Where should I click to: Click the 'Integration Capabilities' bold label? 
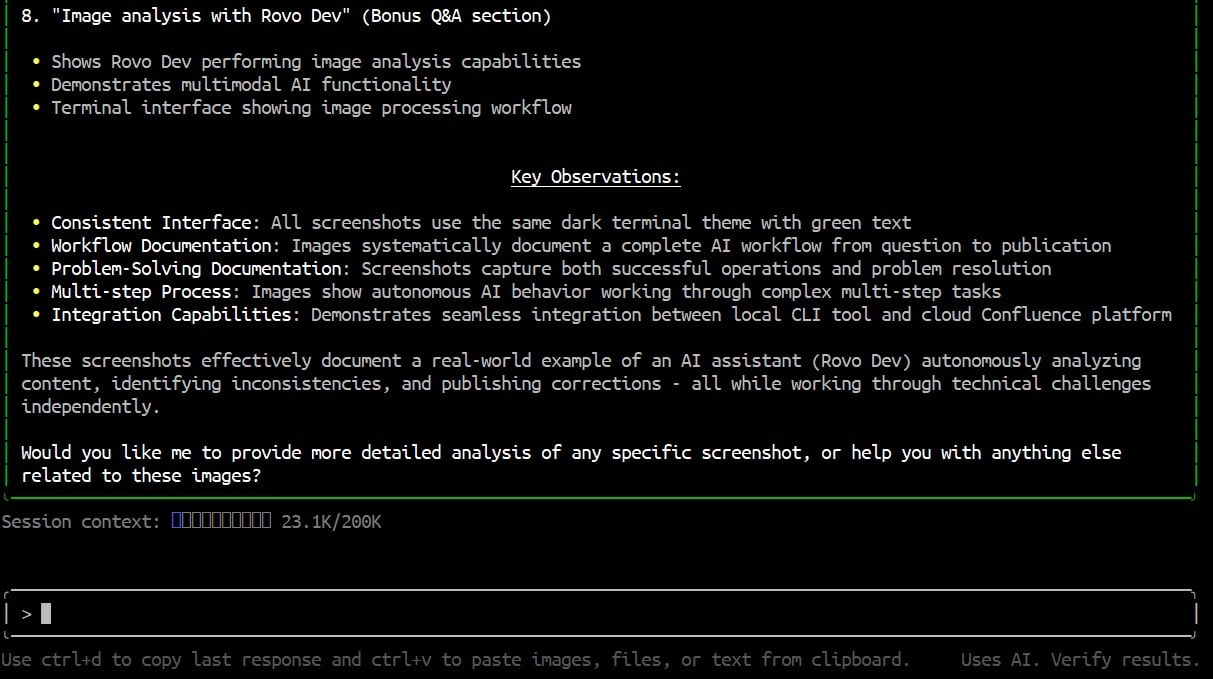pyautogui.click(x=171, y=314)
